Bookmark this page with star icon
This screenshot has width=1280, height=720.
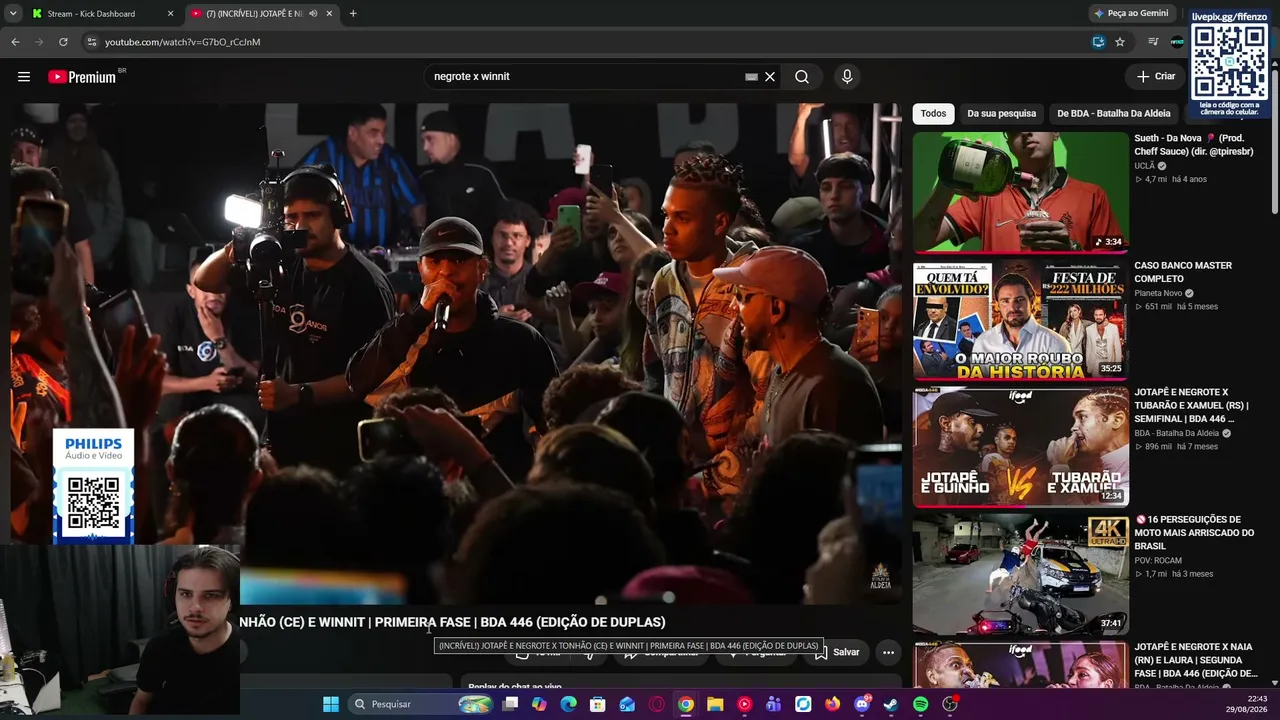[x=1120, y=42]
